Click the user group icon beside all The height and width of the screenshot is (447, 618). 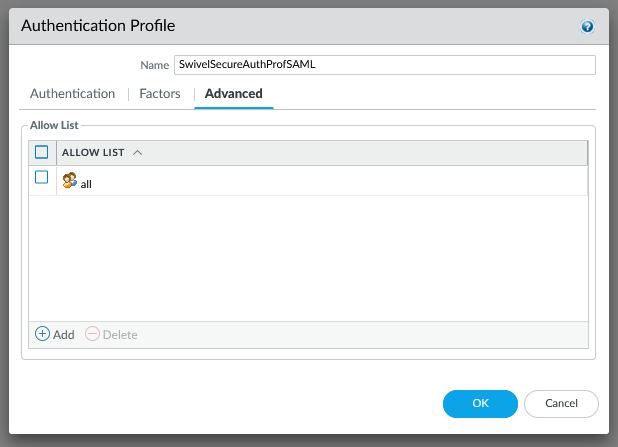(x=70, y=181)
